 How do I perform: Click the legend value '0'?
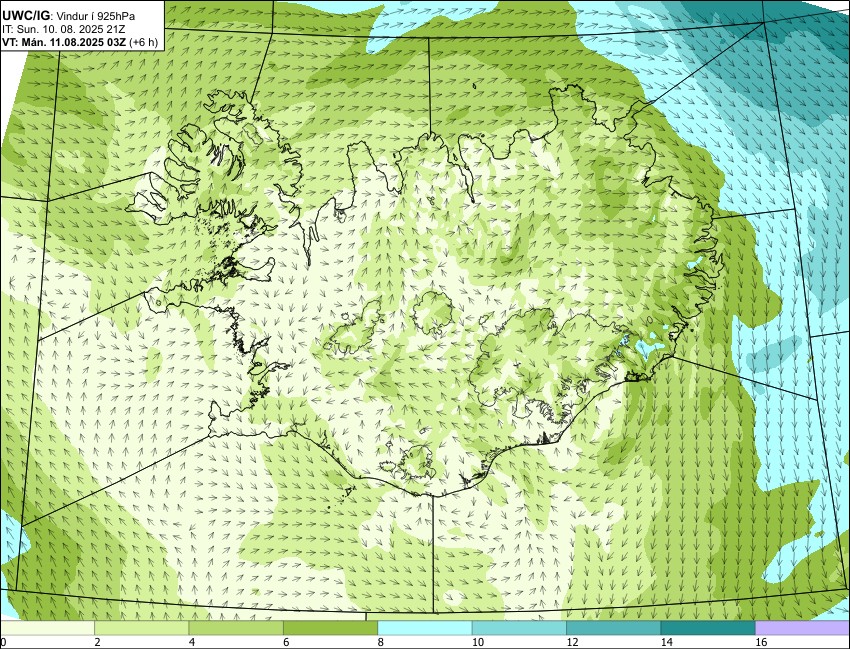click(x=3, y=642)
